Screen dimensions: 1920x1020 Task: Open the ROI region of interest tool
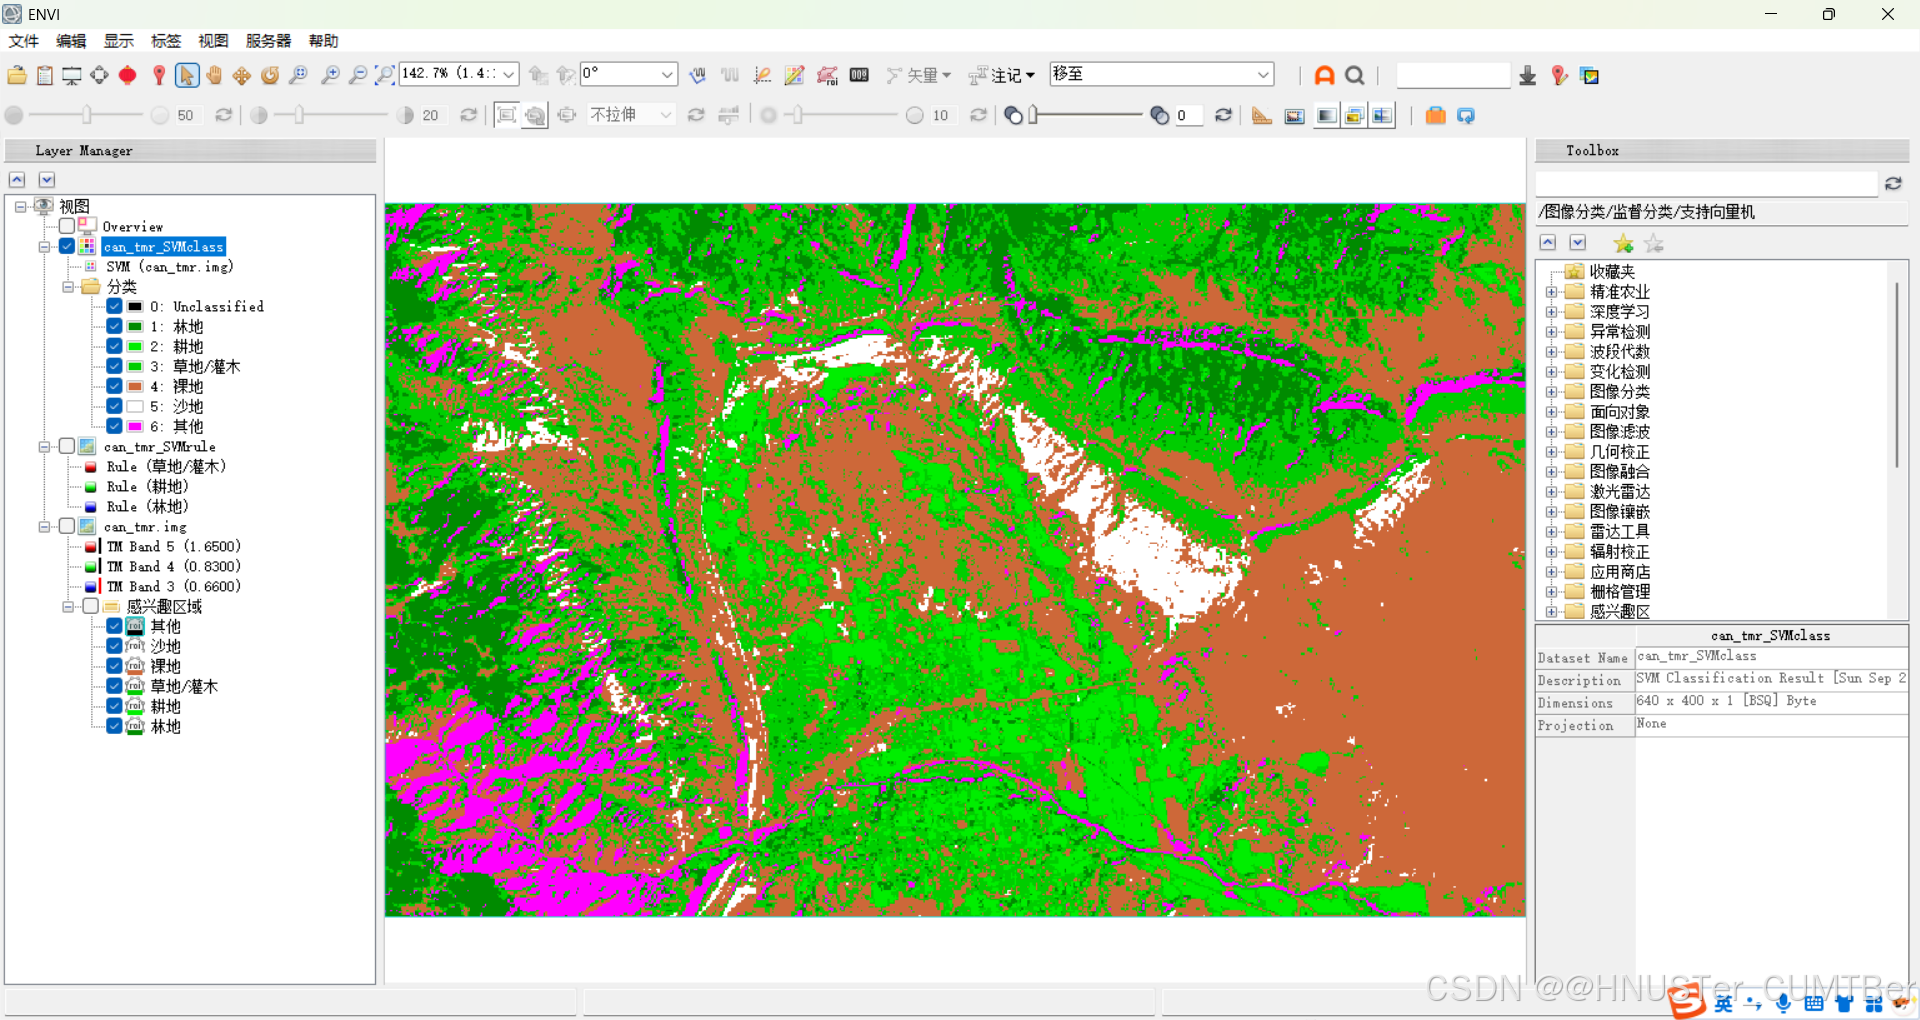[827, 75]
